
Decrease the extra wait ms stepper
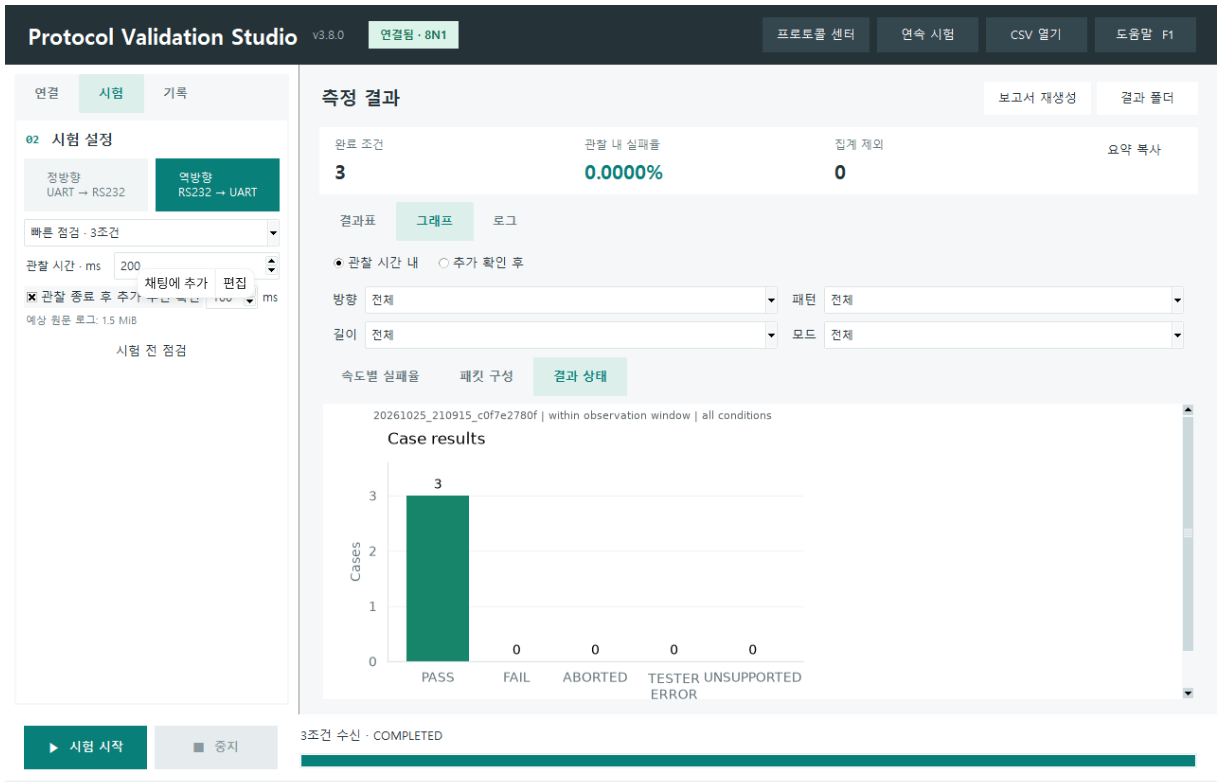[250, 302]
